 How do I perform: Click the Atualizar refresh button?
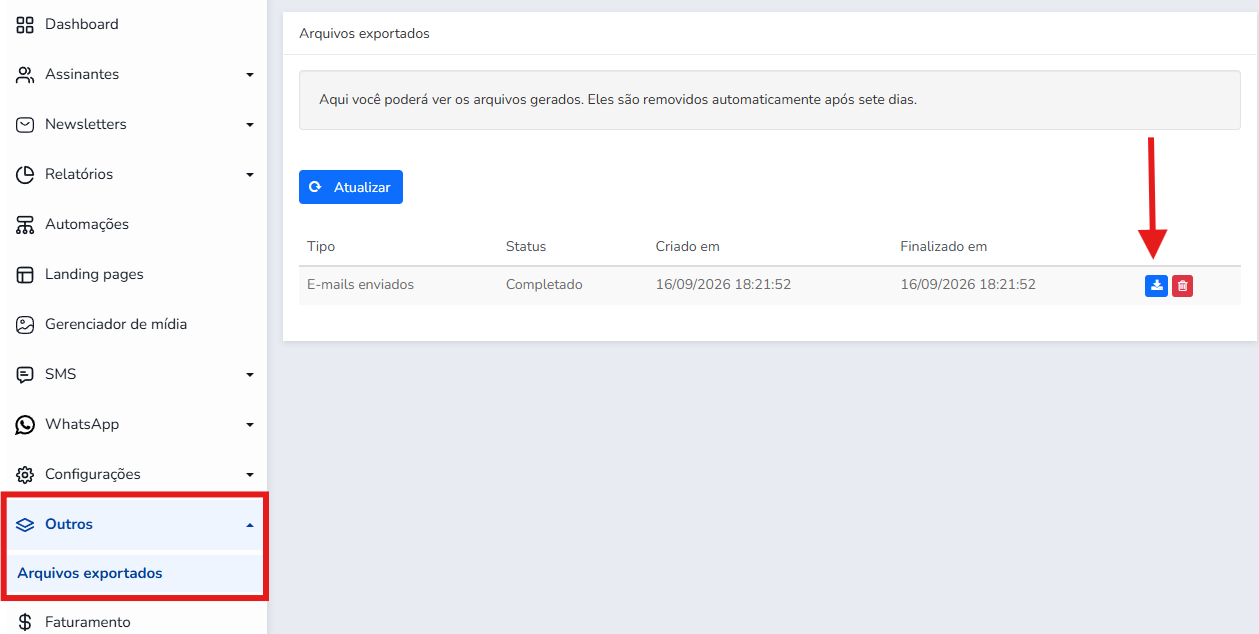pyautogui.click(x=351, y=187)
